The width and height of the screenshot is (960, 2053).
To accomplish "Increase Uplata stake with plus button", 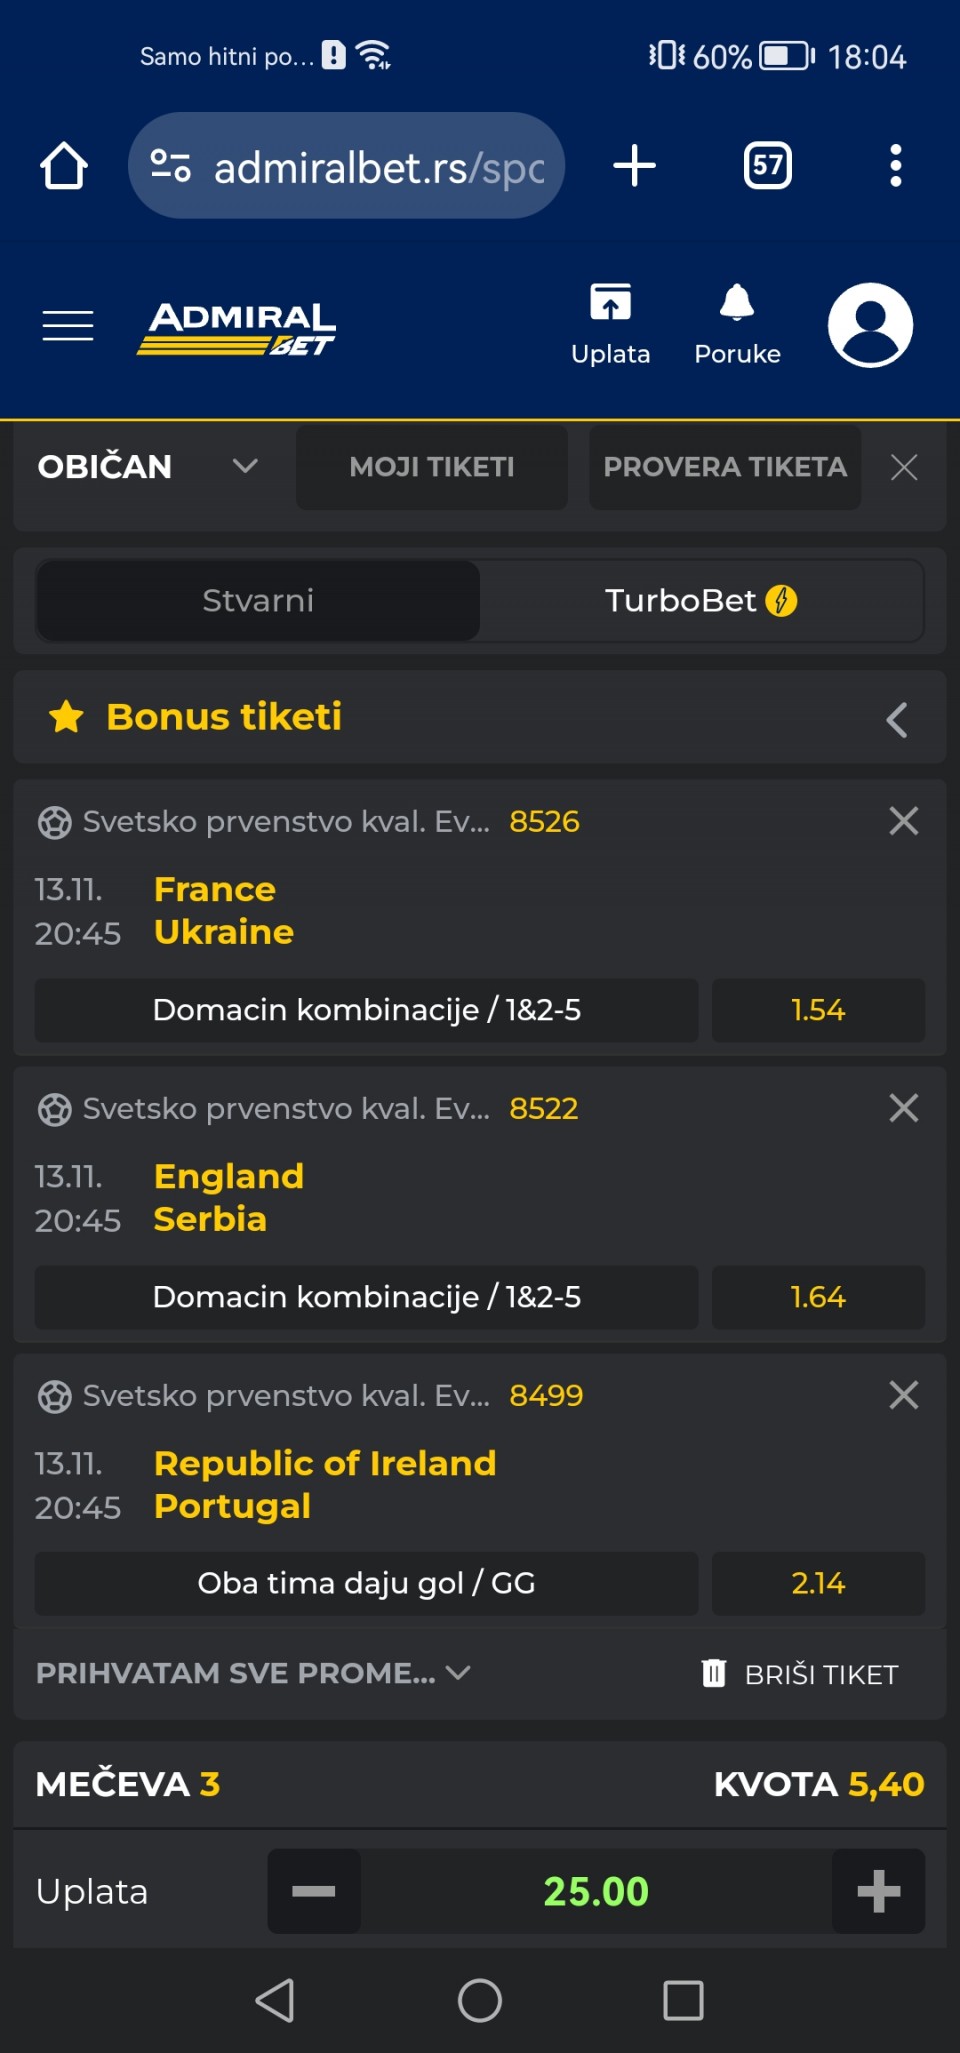I will point(878,1891).
